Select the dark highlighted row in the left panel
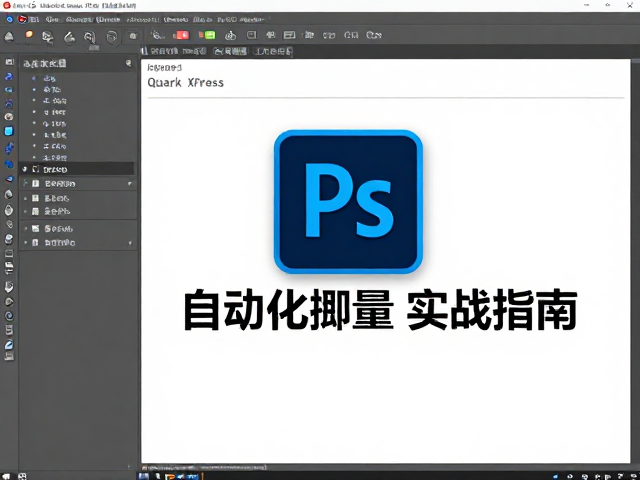Image resolution: width=640 pixels, height=480 pixels. [77, 169]
